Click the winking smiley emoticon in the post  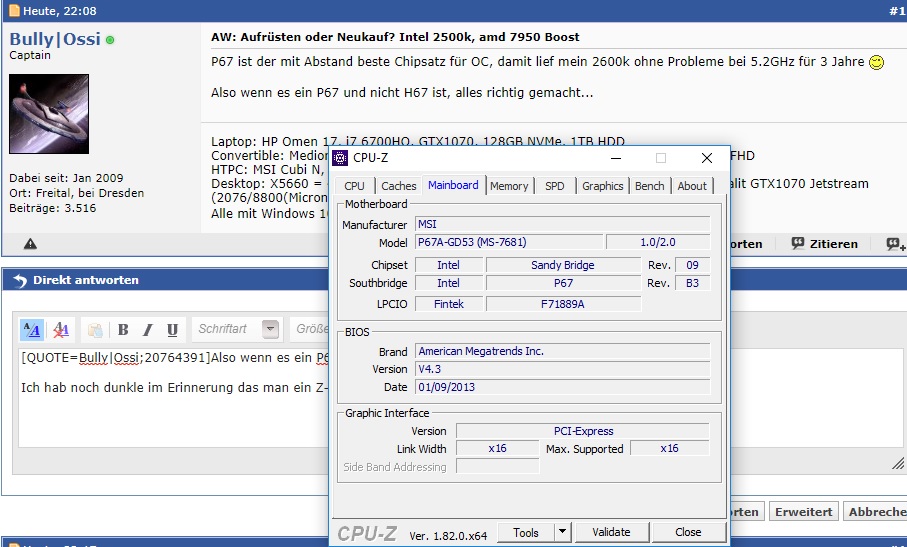click(876, 62)
